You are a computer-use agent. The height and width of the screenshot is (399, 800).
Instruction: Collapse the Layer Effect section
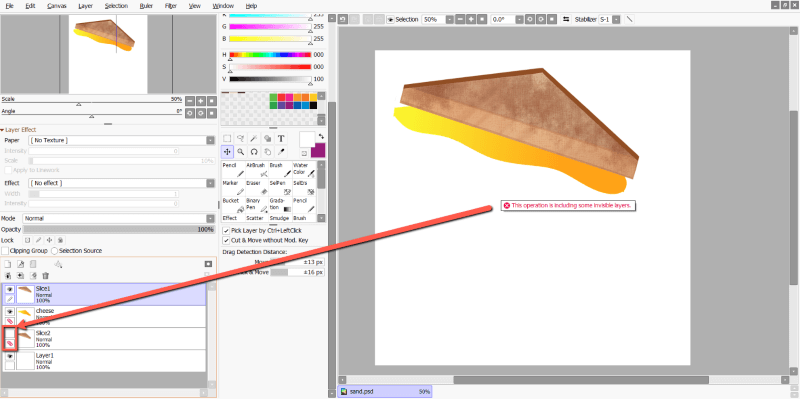point(2,130)
